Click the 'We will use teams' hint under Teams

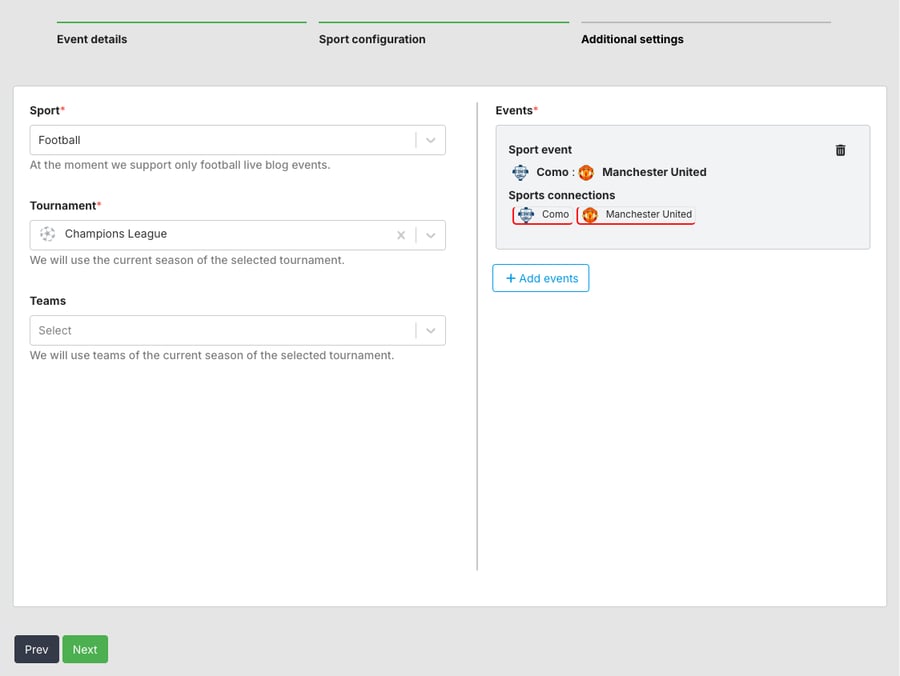pos(212,356)
